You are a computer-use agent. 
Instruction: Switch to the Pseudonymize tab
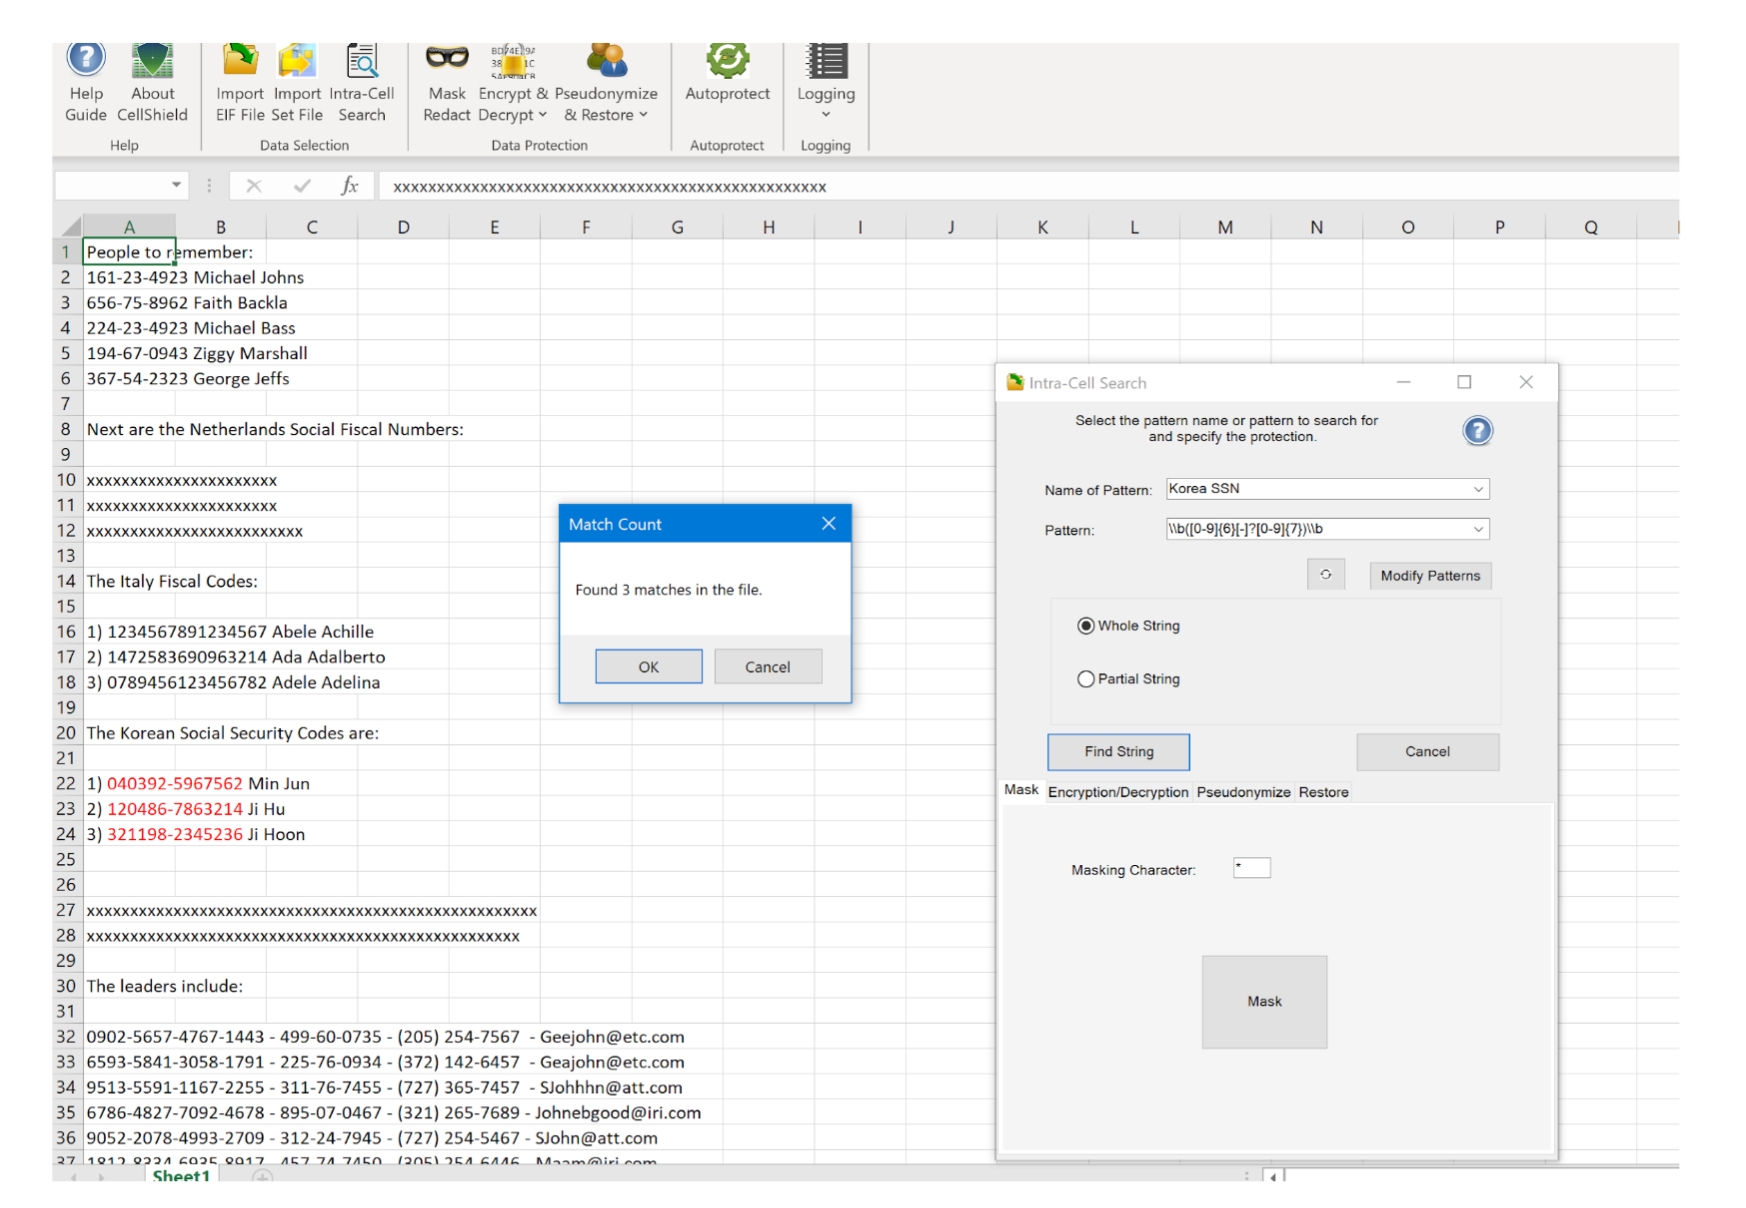click(x=1243, y=792)
